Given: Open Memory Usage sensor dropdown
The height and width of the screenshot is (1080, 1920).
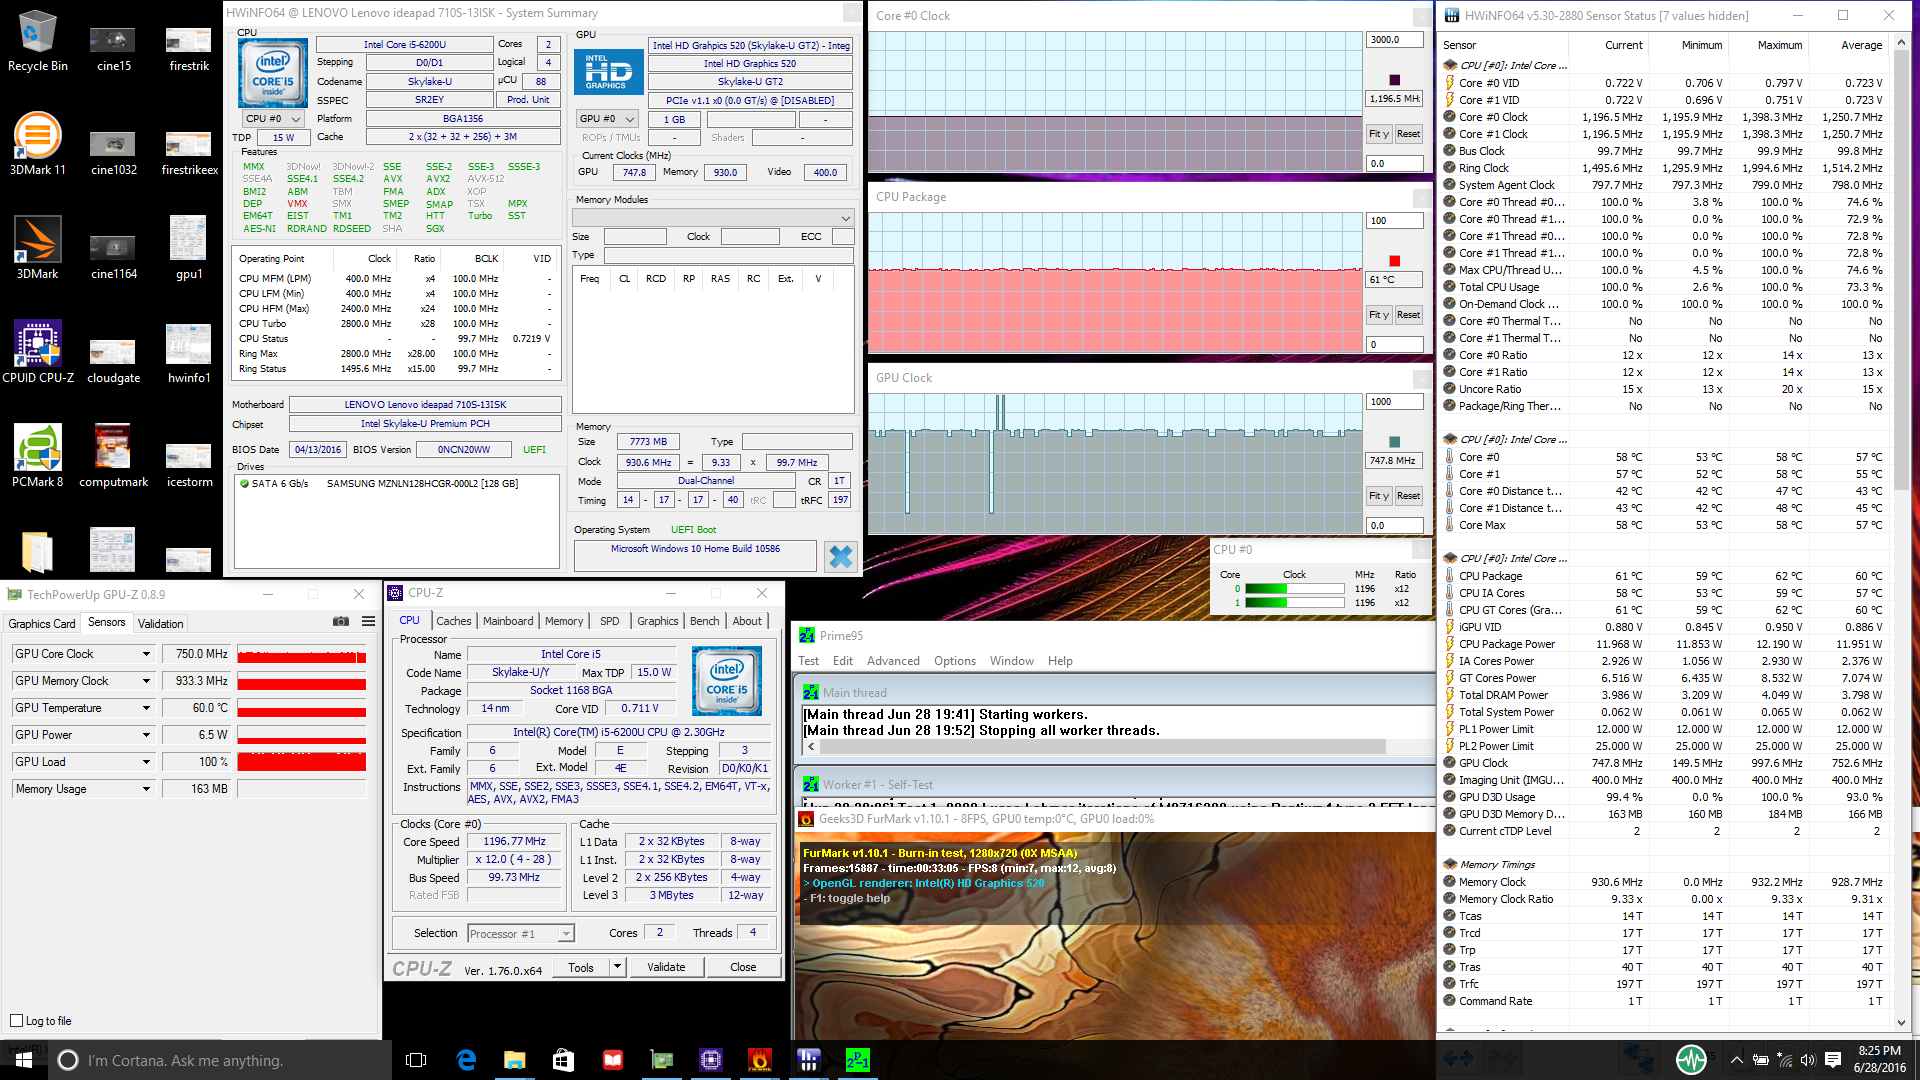Looking at the screenshot, I should click(x=146, y=789).
